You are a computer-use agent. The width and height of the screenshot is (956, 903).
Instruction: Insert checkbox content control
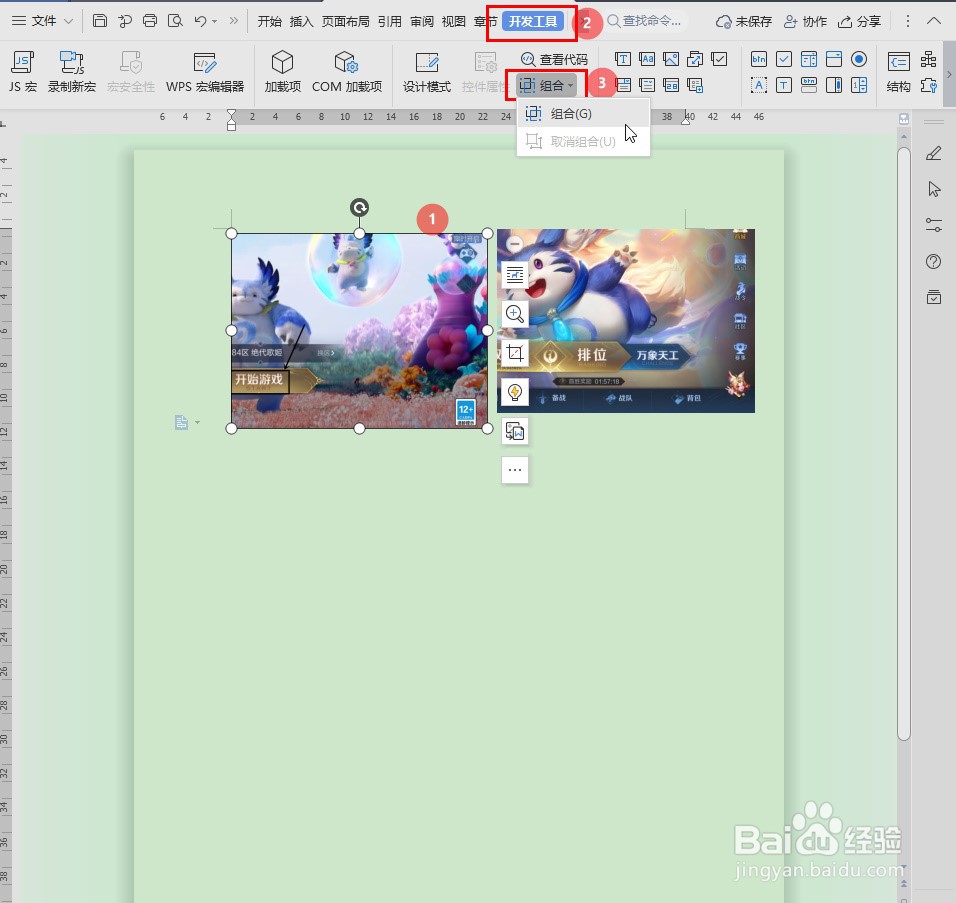pos(719,59)
